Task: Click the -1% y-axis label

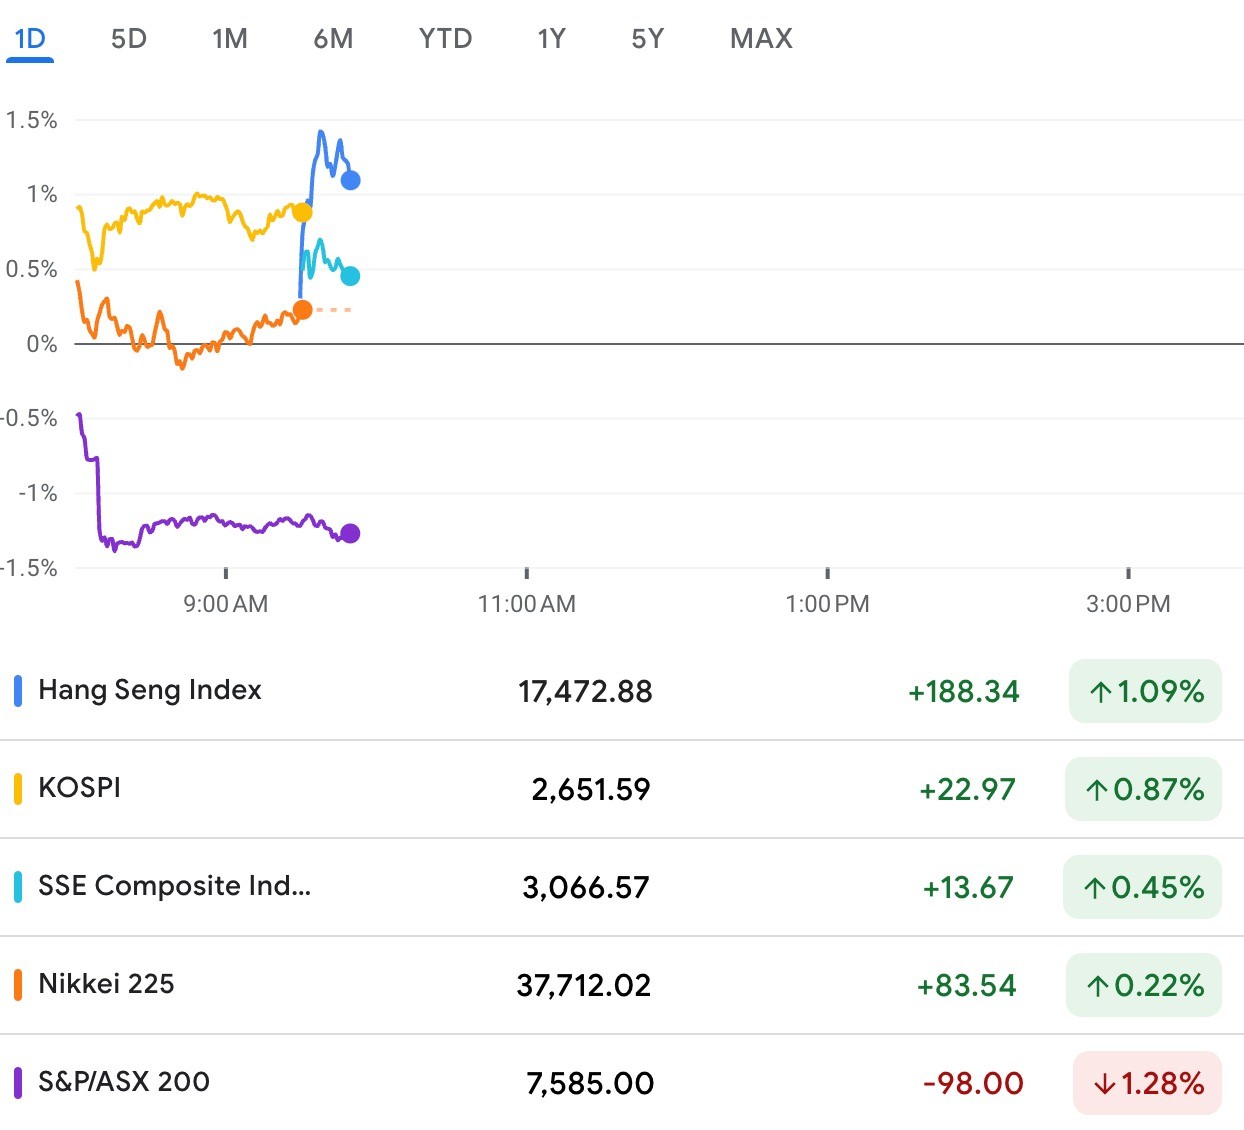Action: pos(38,493)
